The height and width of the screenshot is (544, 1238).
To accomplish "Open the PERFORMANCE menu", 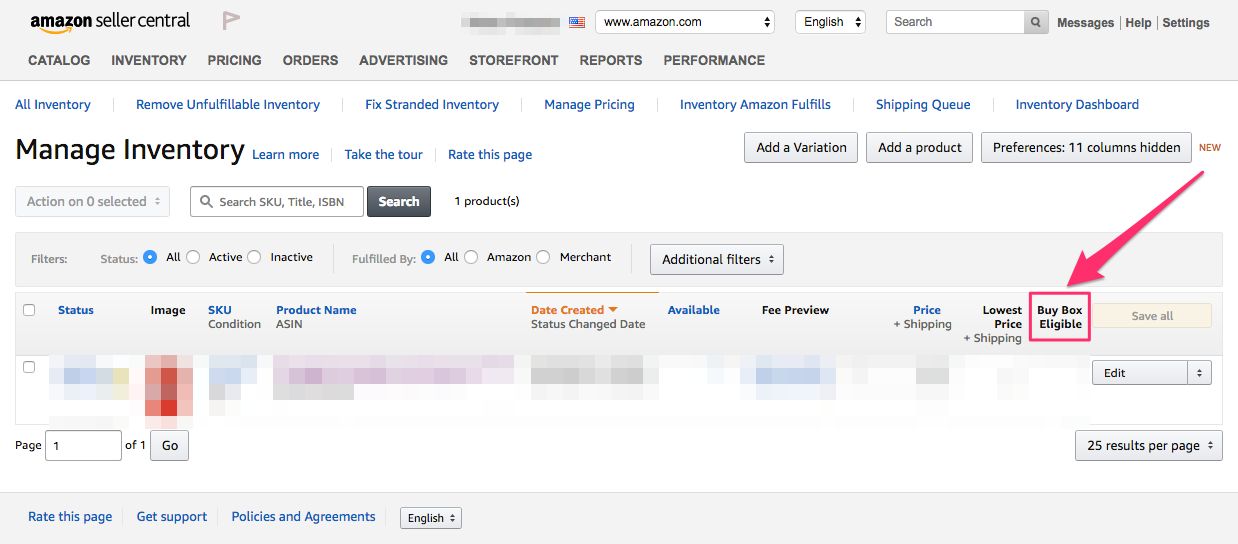I will point(714,60).
